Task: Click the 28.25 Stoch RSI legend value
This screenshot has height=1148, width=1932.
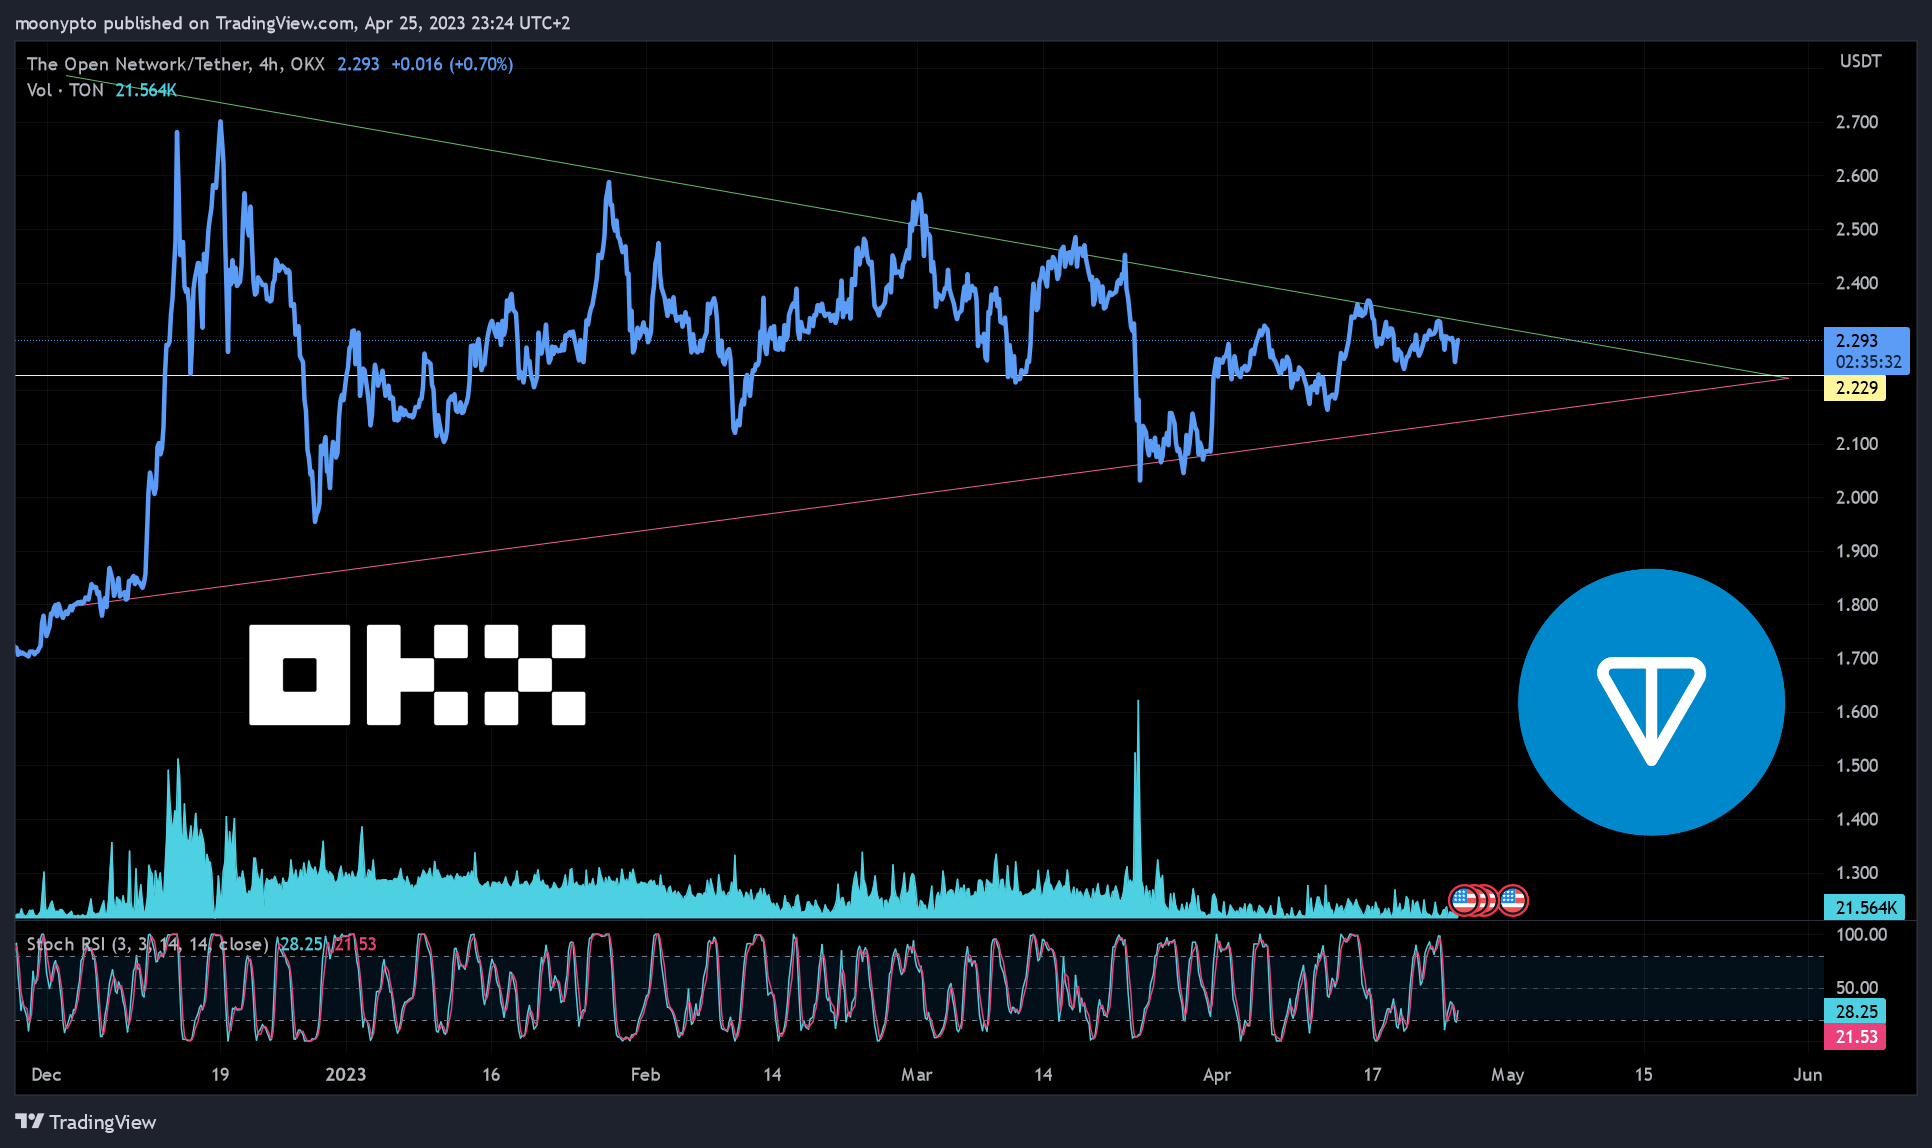Action: click(x=301, y=944)
